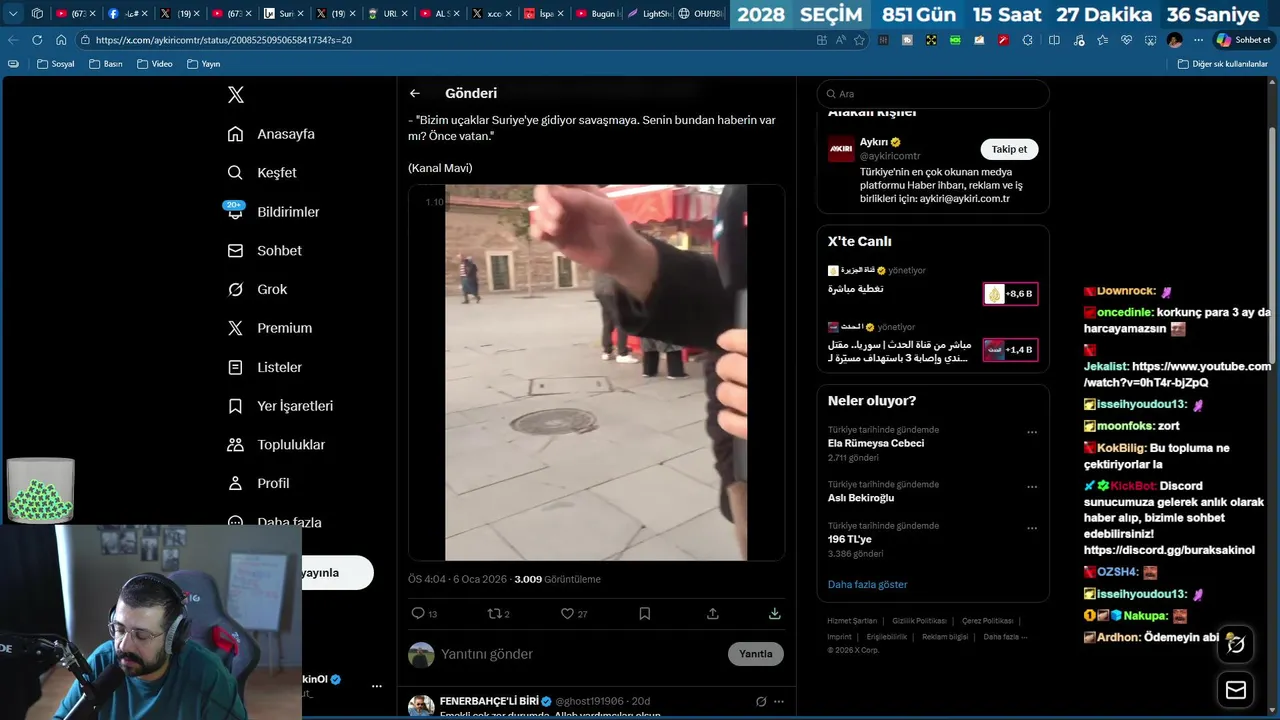Reload the page in browser toolbar
1280x720 pixels.
37,40
